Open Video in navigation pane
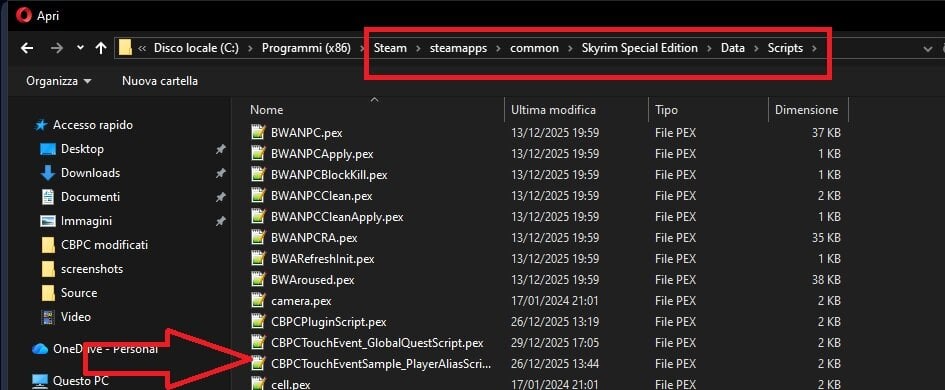The width and height of the screenshot is (945, 390). point(75,317)
